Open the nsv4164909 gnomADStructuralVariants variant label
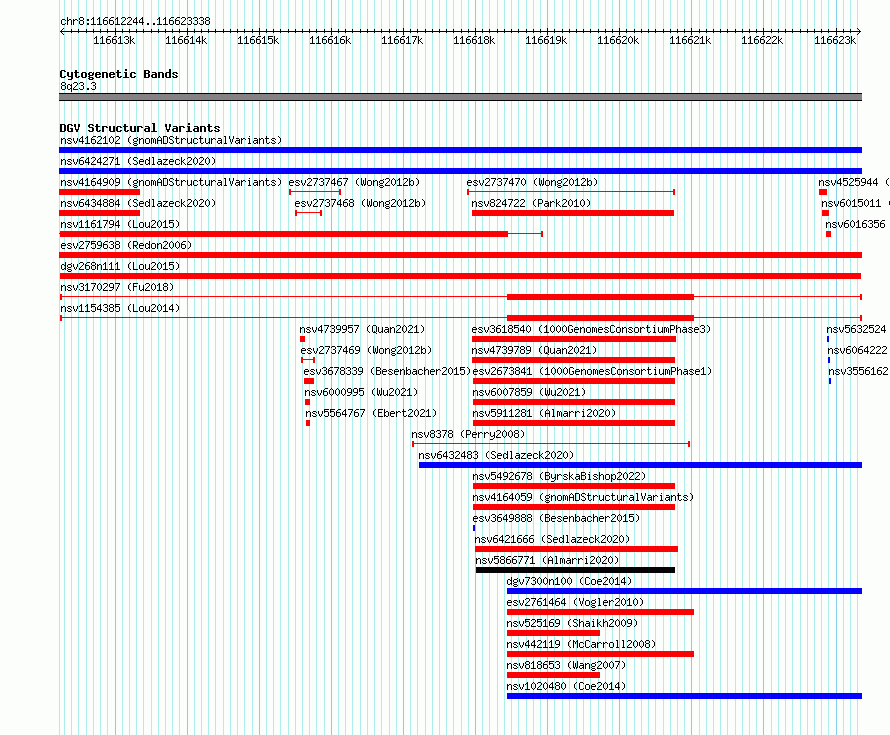This screenshot has width=890, height=735. pyautogui.click(x=171, y=182)
